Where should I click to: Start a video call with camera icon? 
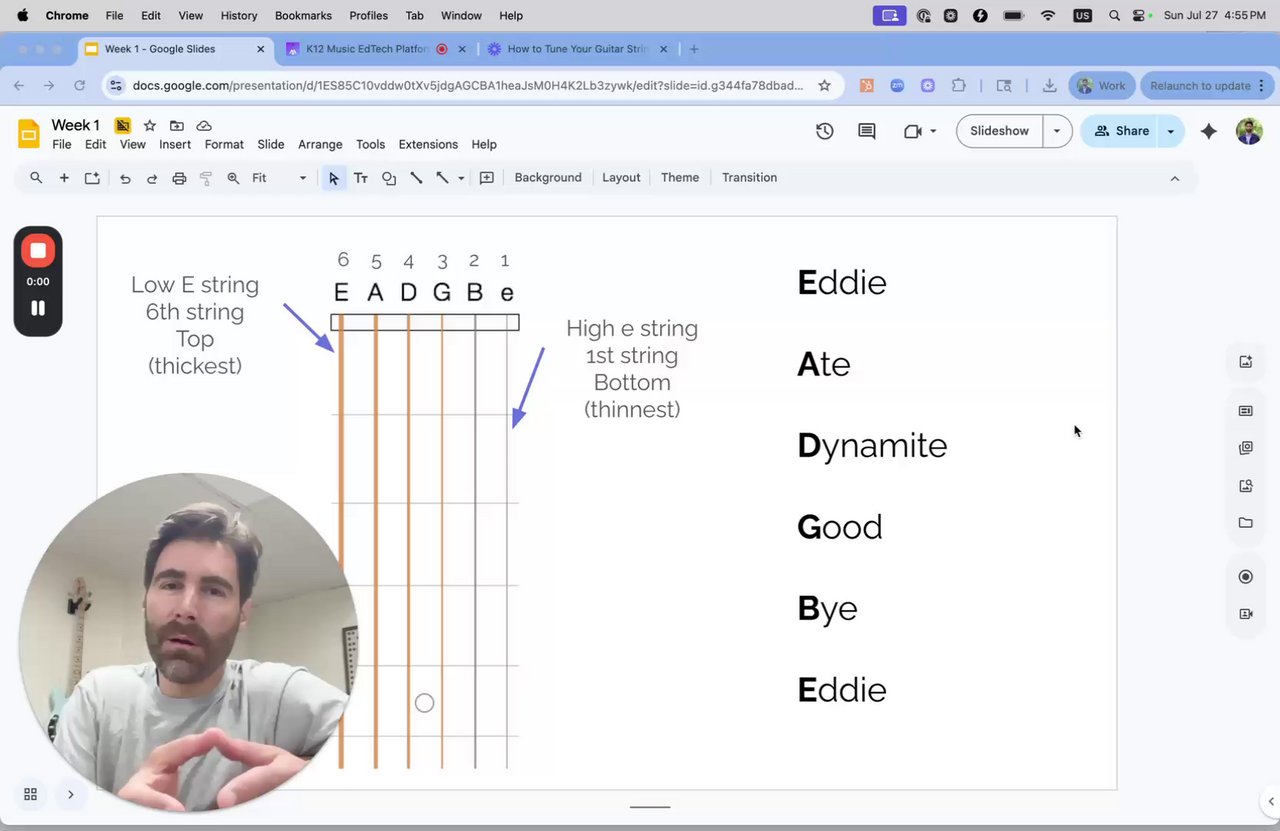912,131
